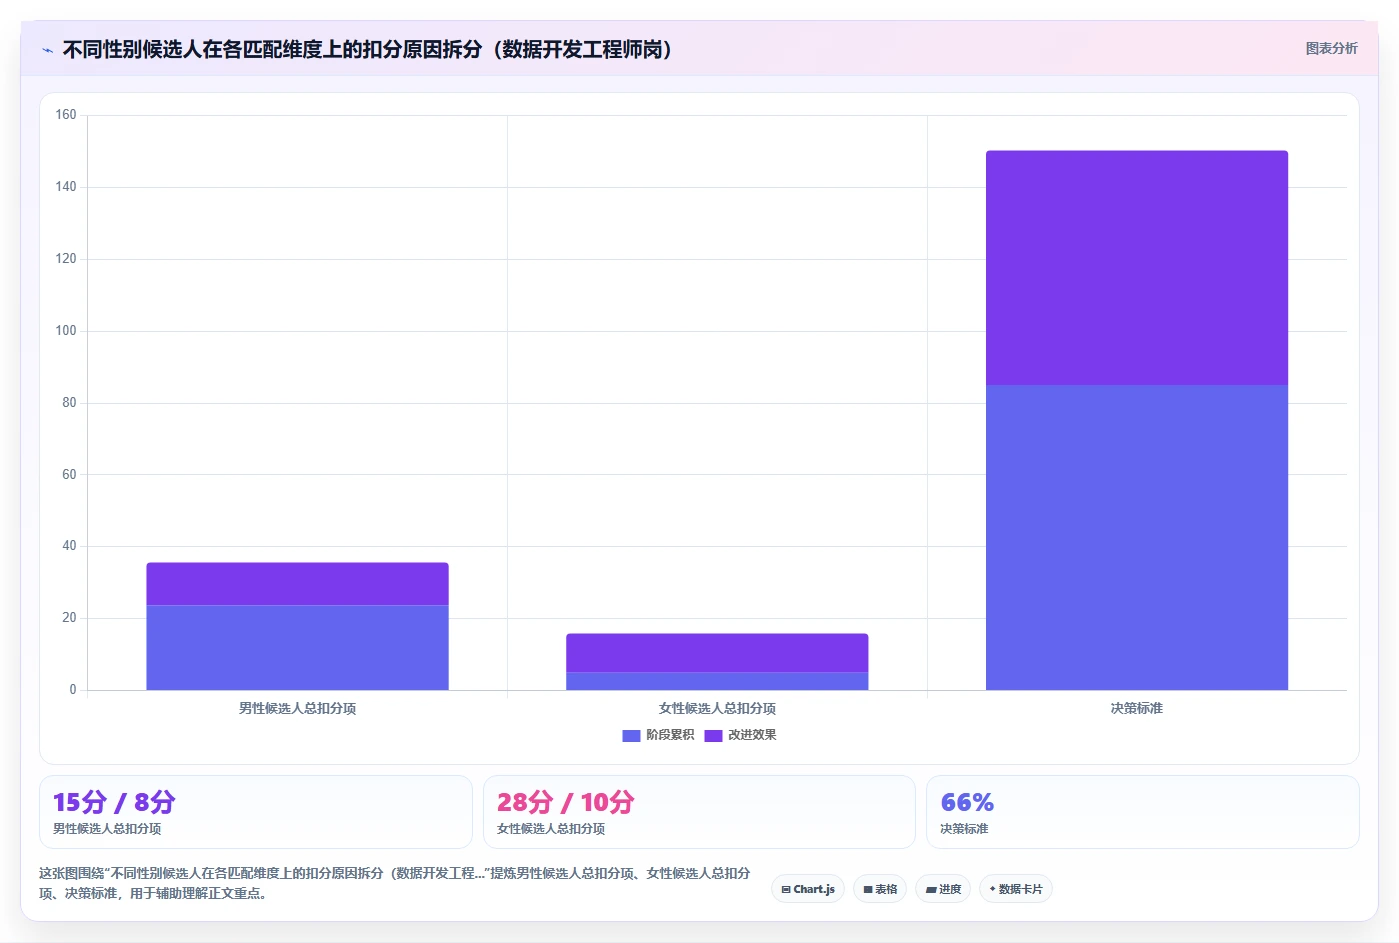Click 女性候选人总扣分项 card label
The height and width of the screenshot is (943, 1399).
pos(551,829)
